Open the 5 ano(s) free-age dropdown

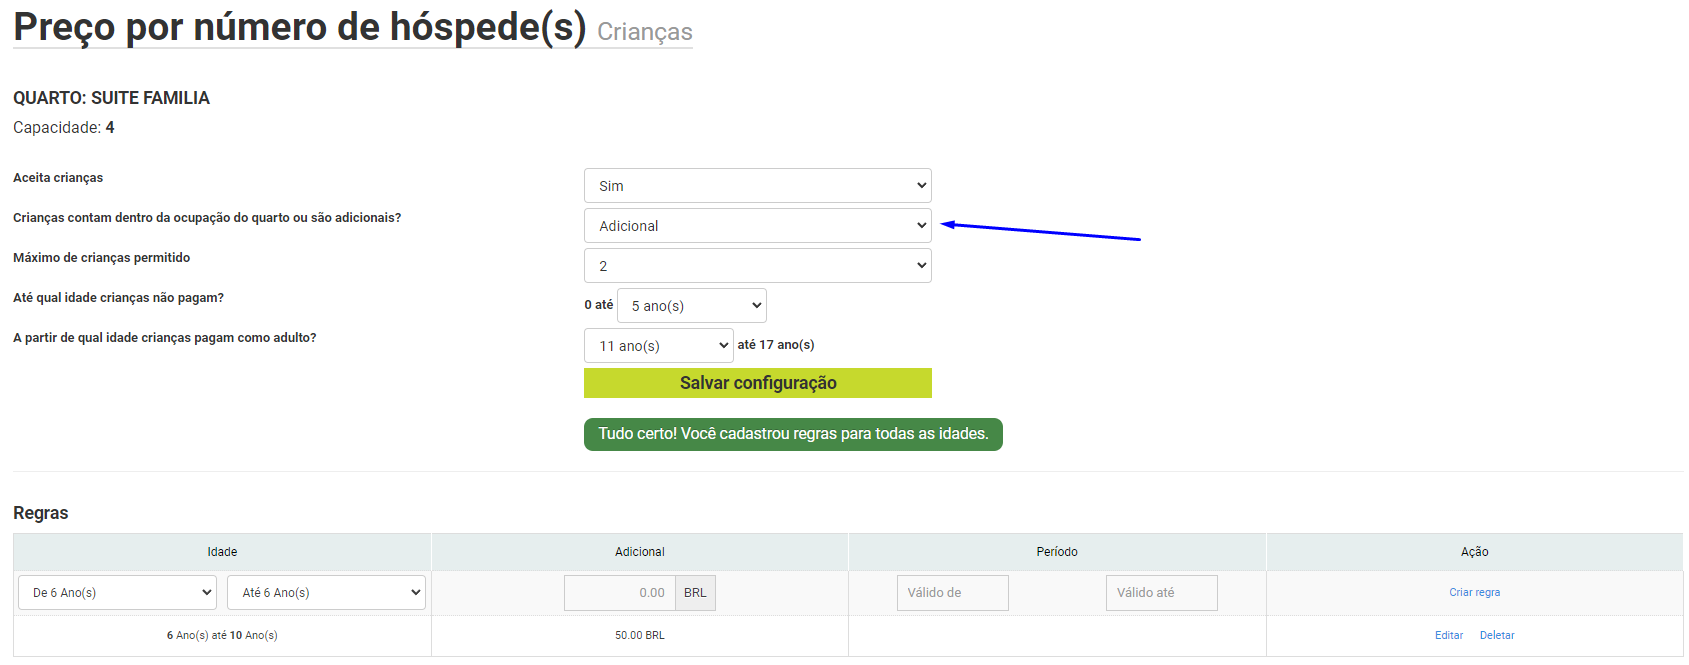coord(691,306)
